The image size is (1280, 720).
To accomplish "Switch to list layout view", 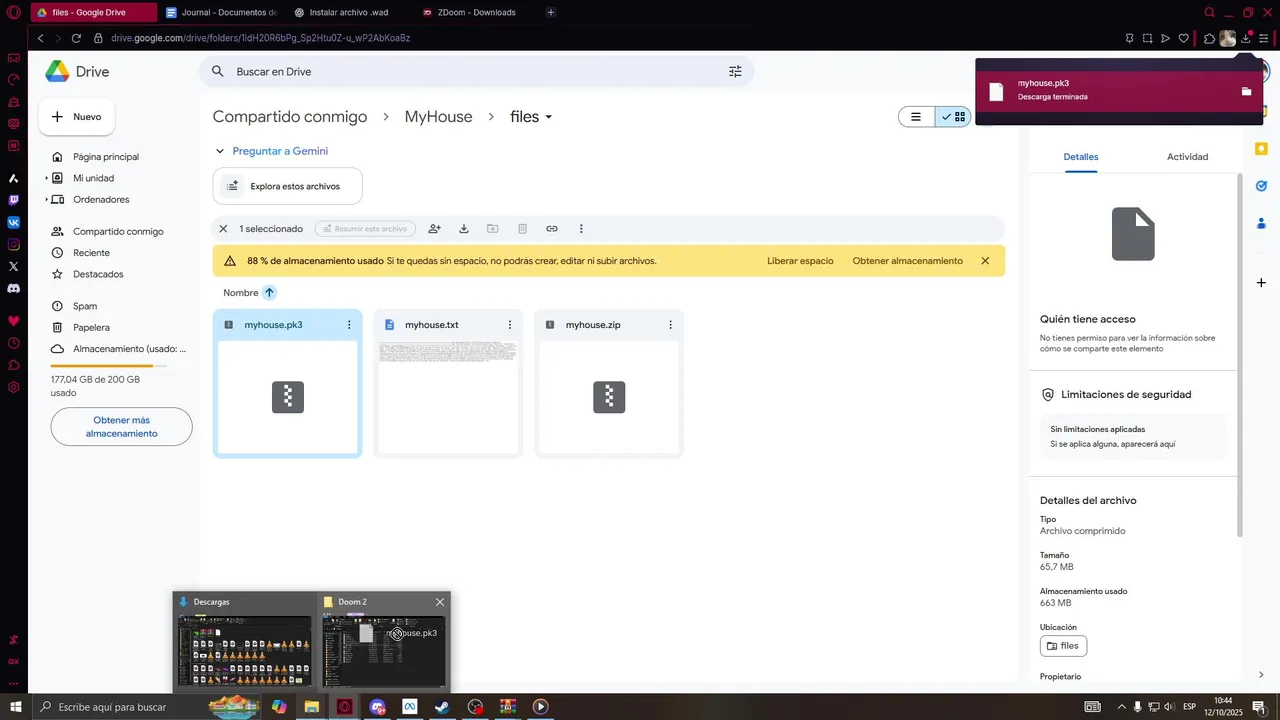I will tap(916, 117).
